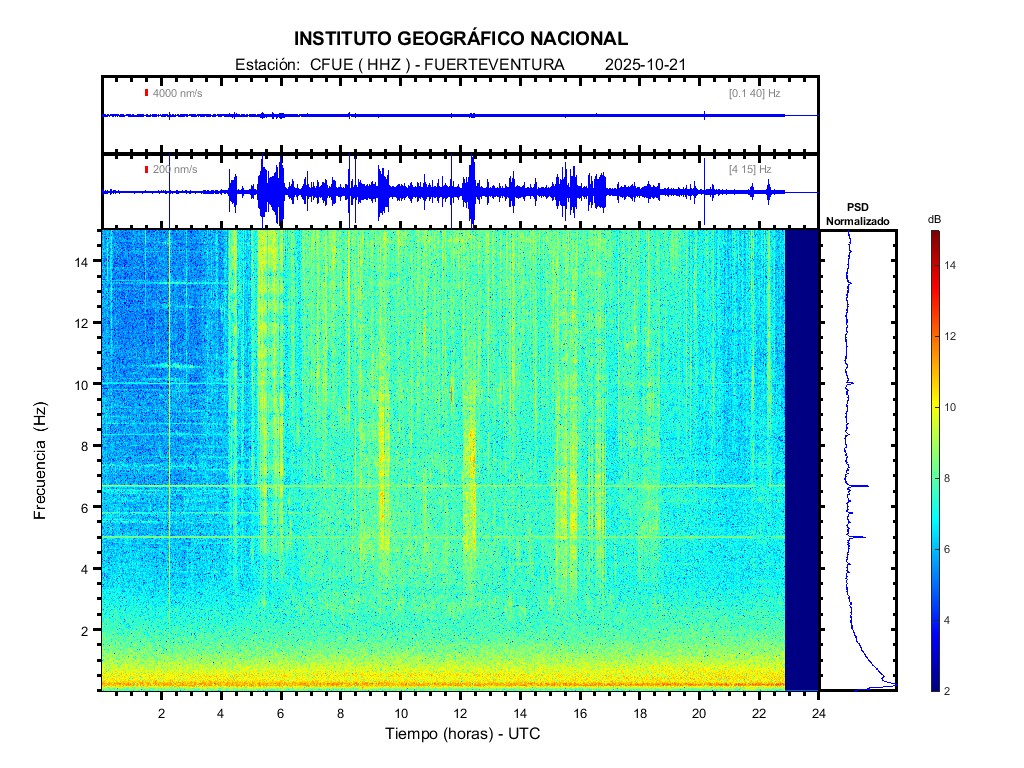Click the dark blue data gap block

[801, 460]
